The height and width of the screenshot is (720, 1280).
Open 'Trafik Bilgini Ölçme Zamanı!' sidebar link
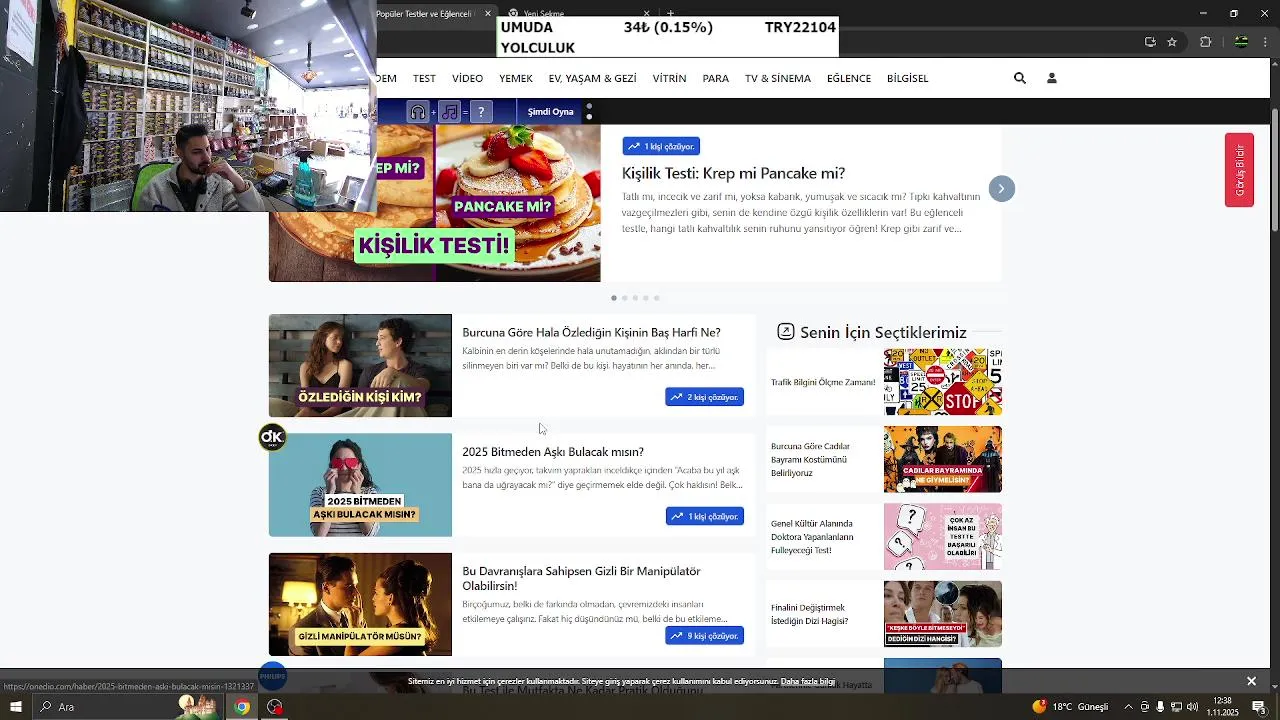tap(823, 382)
